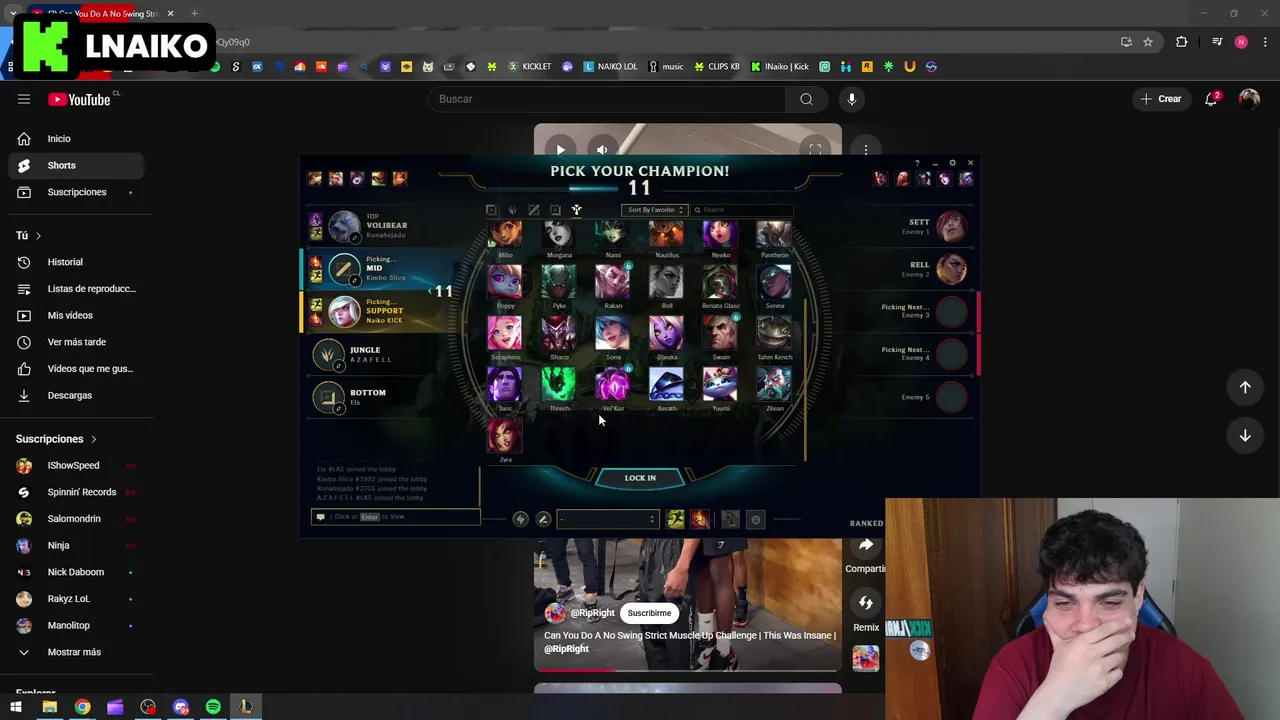Edit the rune page pencil icon
Image resolution: width=1280 pixels, height=720 pixels.
tap(543, 519)
